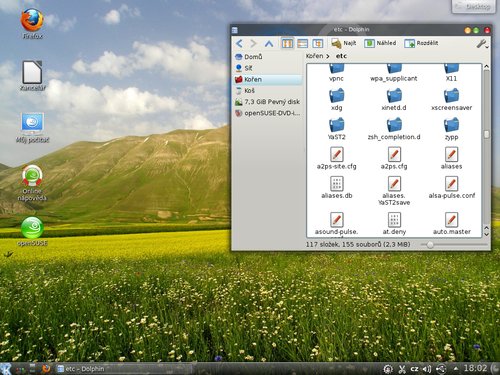Go up to parent folder
The height and width of the screenshot is (375, 500).
click(x=269, y=43)
